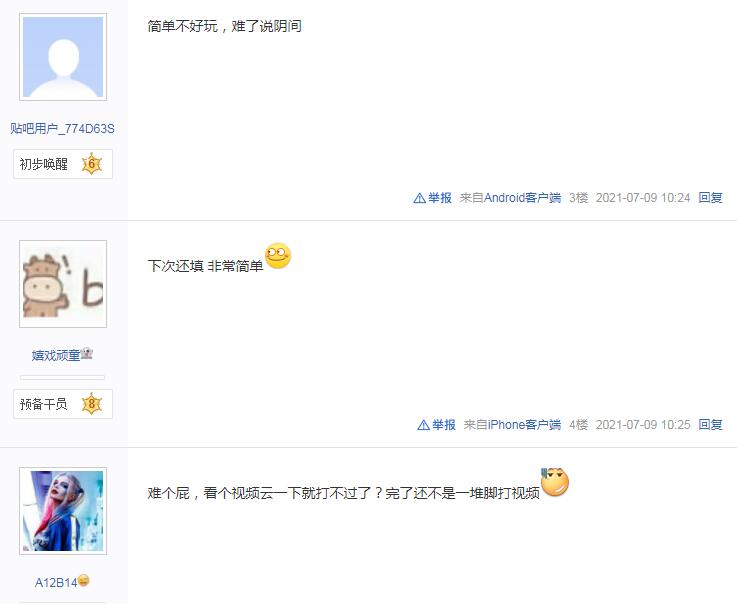Open the profile of 贴吧用户_774D63S
This screenshot has width=737, height=604.
63,128
